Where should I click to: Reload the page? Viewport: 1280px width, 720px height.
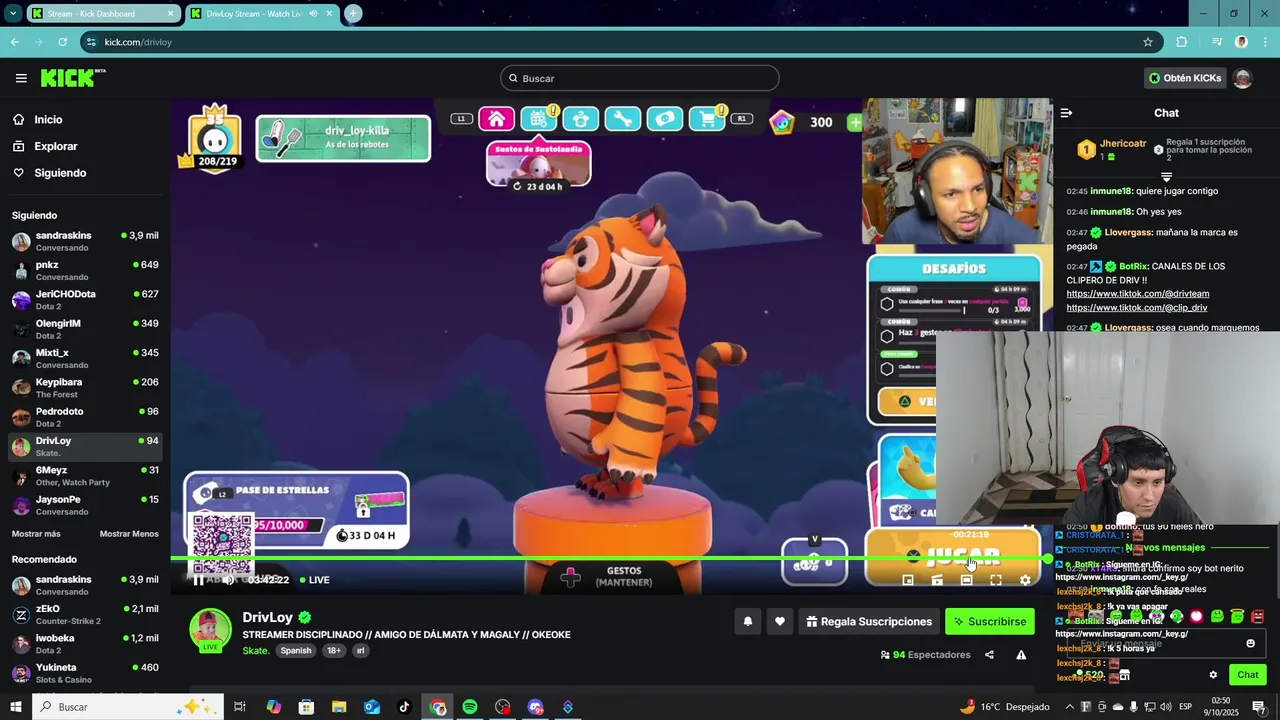[62, 42]
